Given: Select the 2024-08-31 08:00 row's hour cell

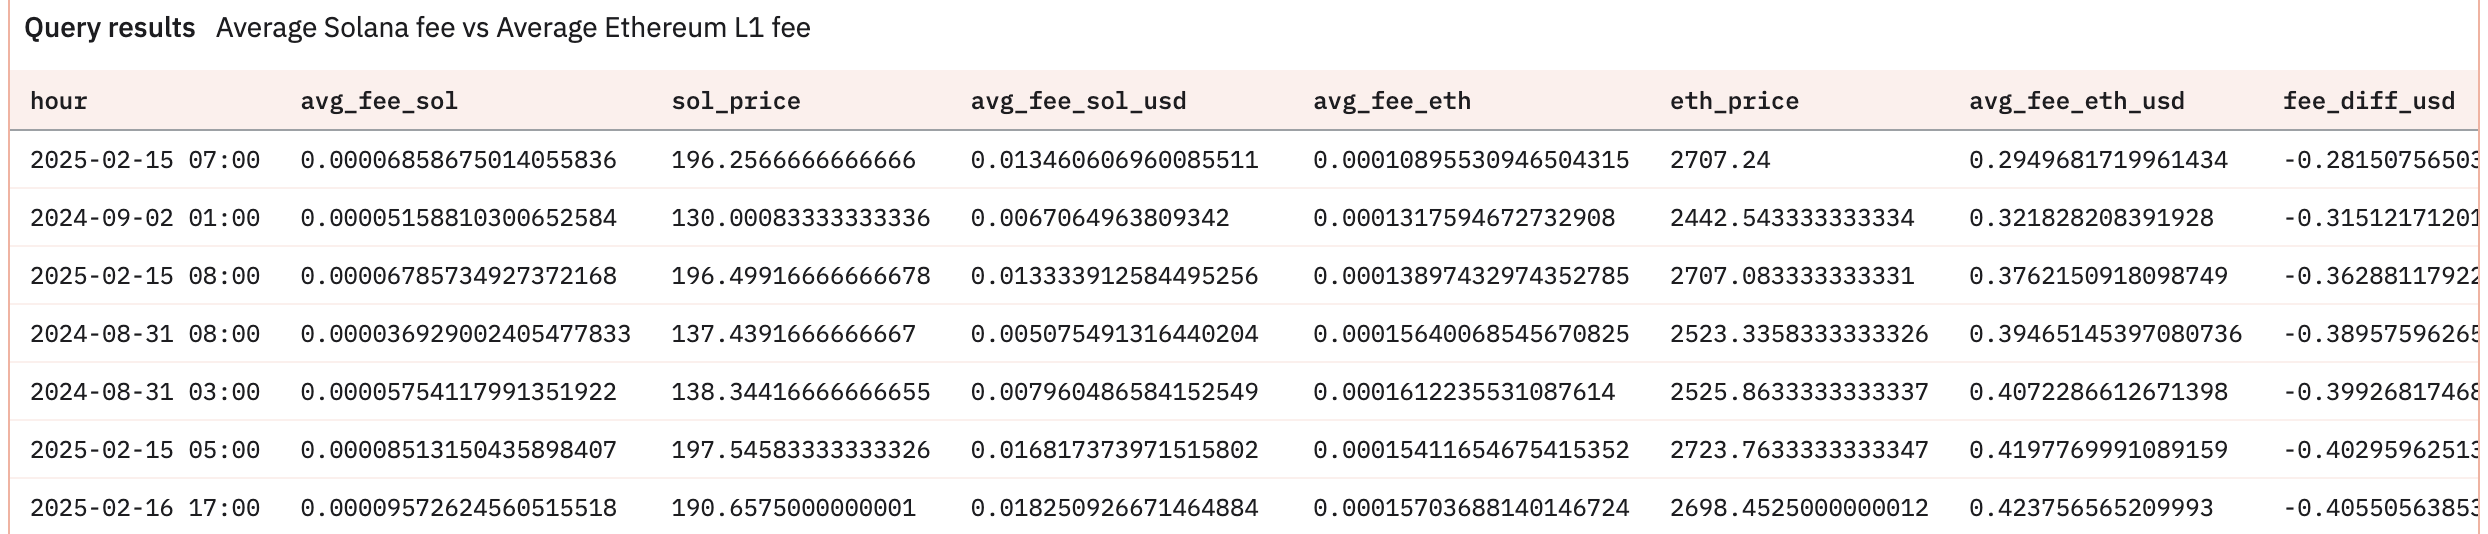Looking at the screenshot, I should tap(145, 334).
